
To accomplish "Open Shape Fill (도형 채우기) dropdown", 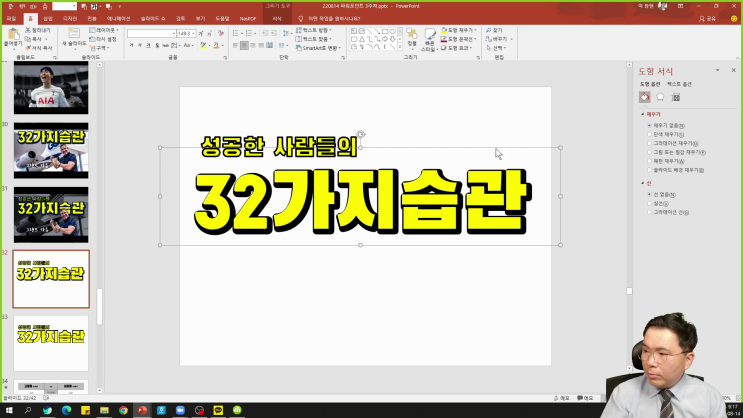I will [x=459, y=30].
